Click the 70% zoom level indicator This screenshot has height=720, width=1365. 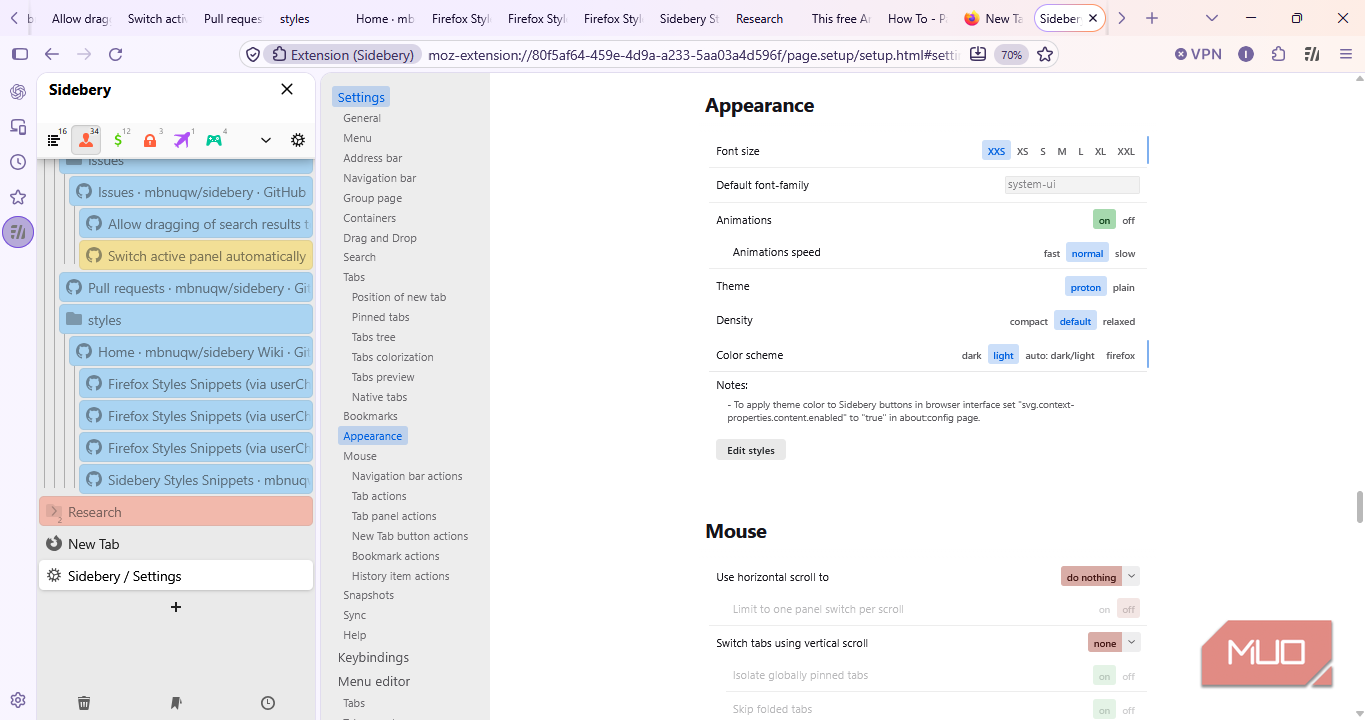1012,55
